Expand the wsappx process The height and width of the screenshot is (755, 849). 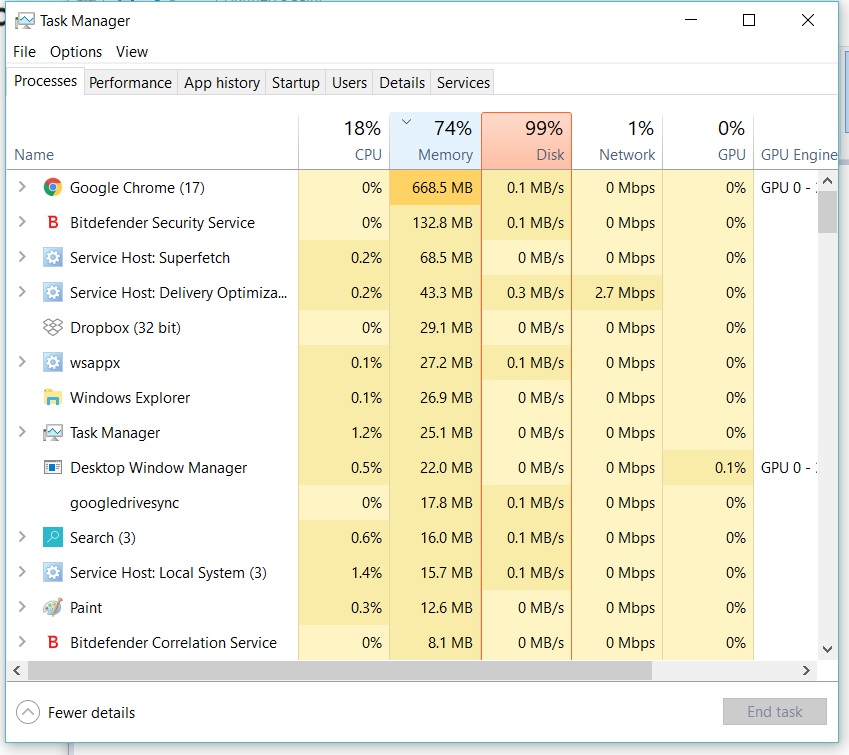[22, 362]
